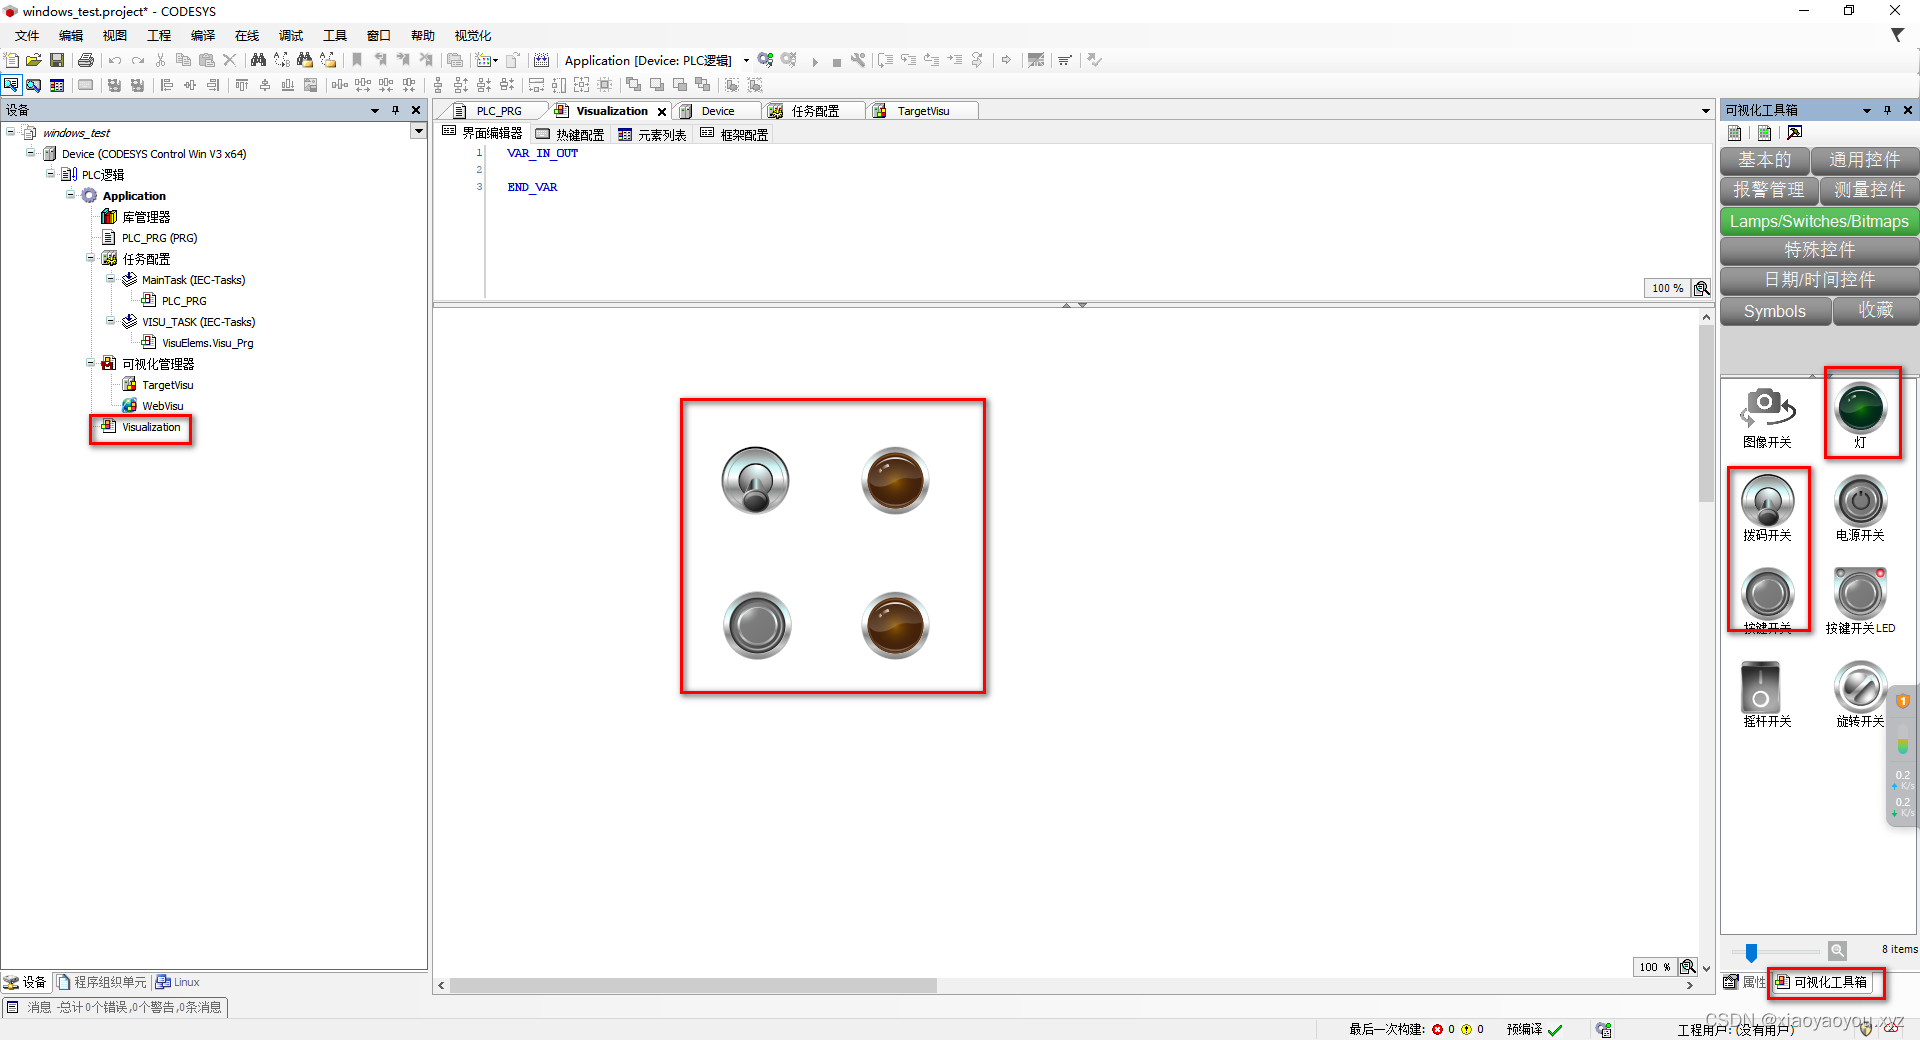Click the Stop square icon in toolbar

[836, 61]
